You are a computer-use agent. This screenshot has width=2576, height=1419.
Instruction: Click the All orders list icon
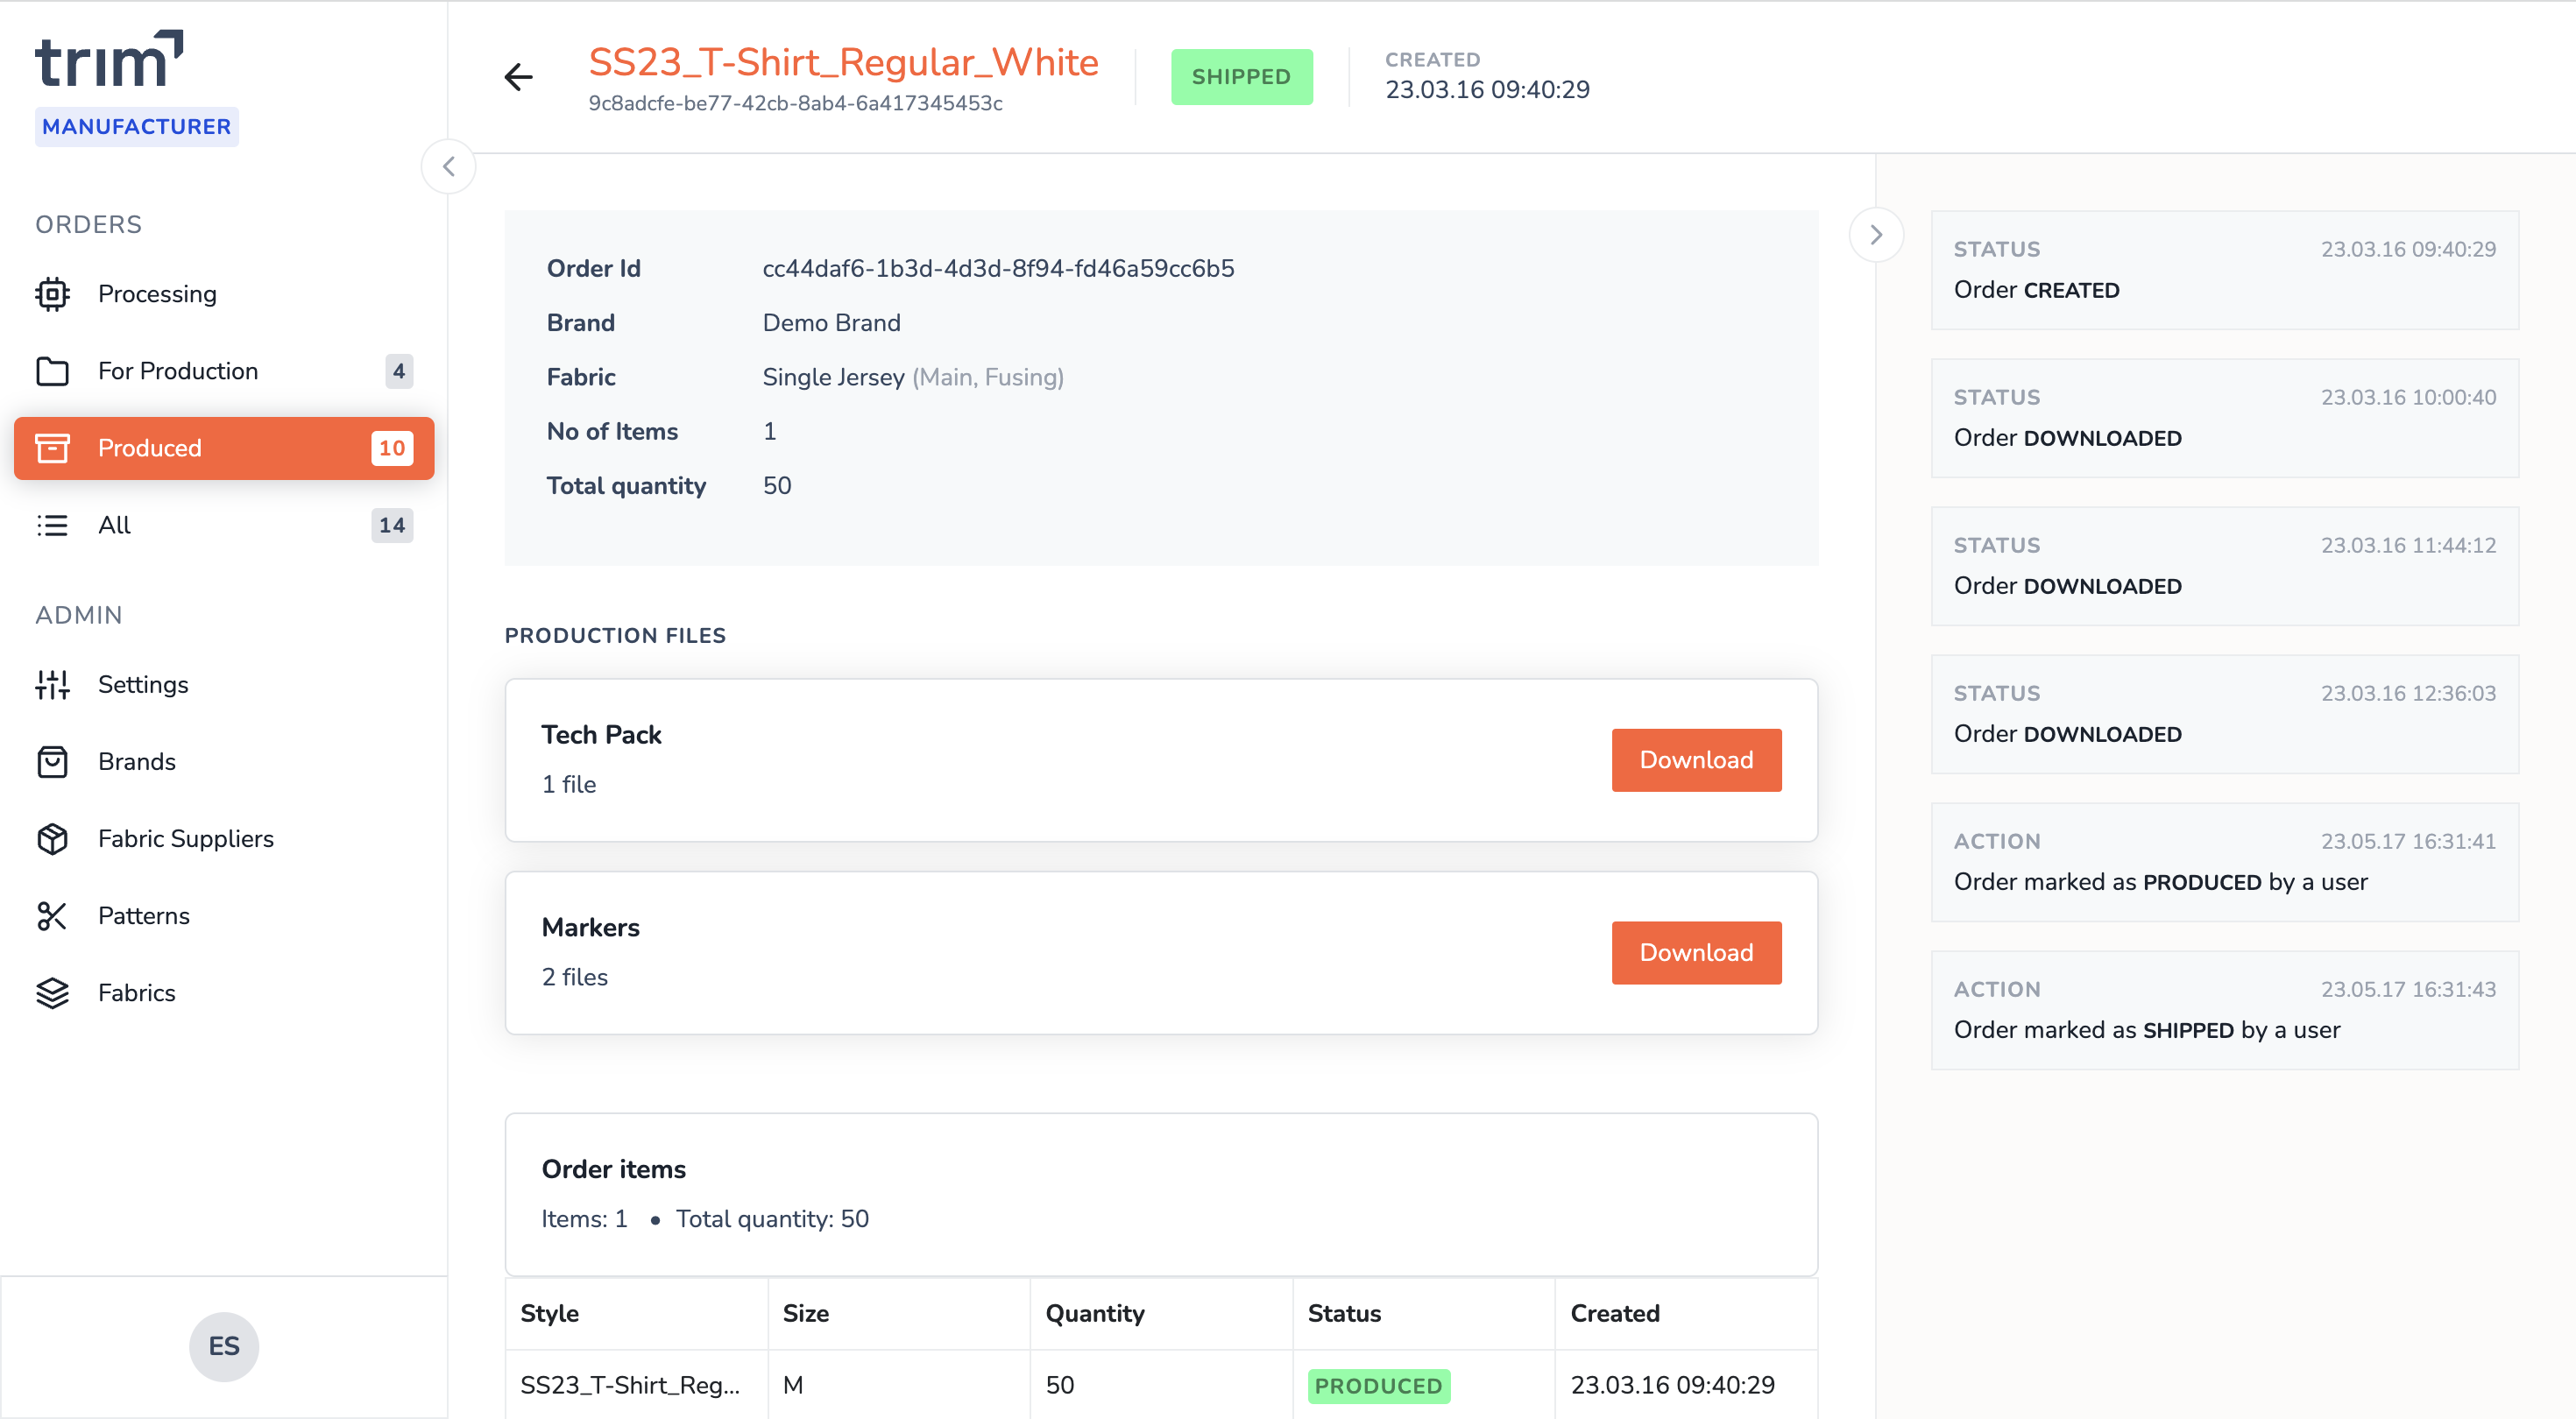click(x=52, y=525)
